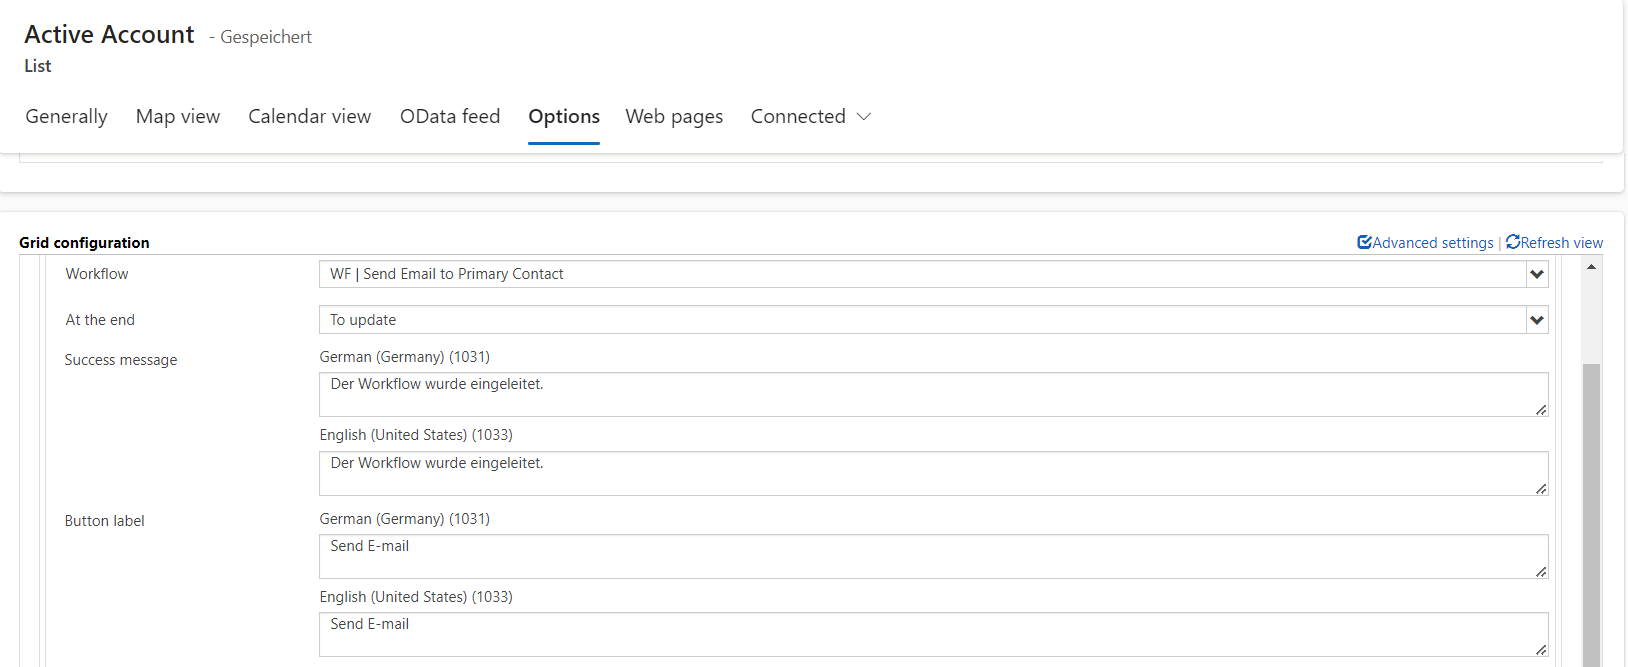Click the Refresh view circular arrows icon
This screenshot has height=667, width=1628.
(x=1513, y=242)
